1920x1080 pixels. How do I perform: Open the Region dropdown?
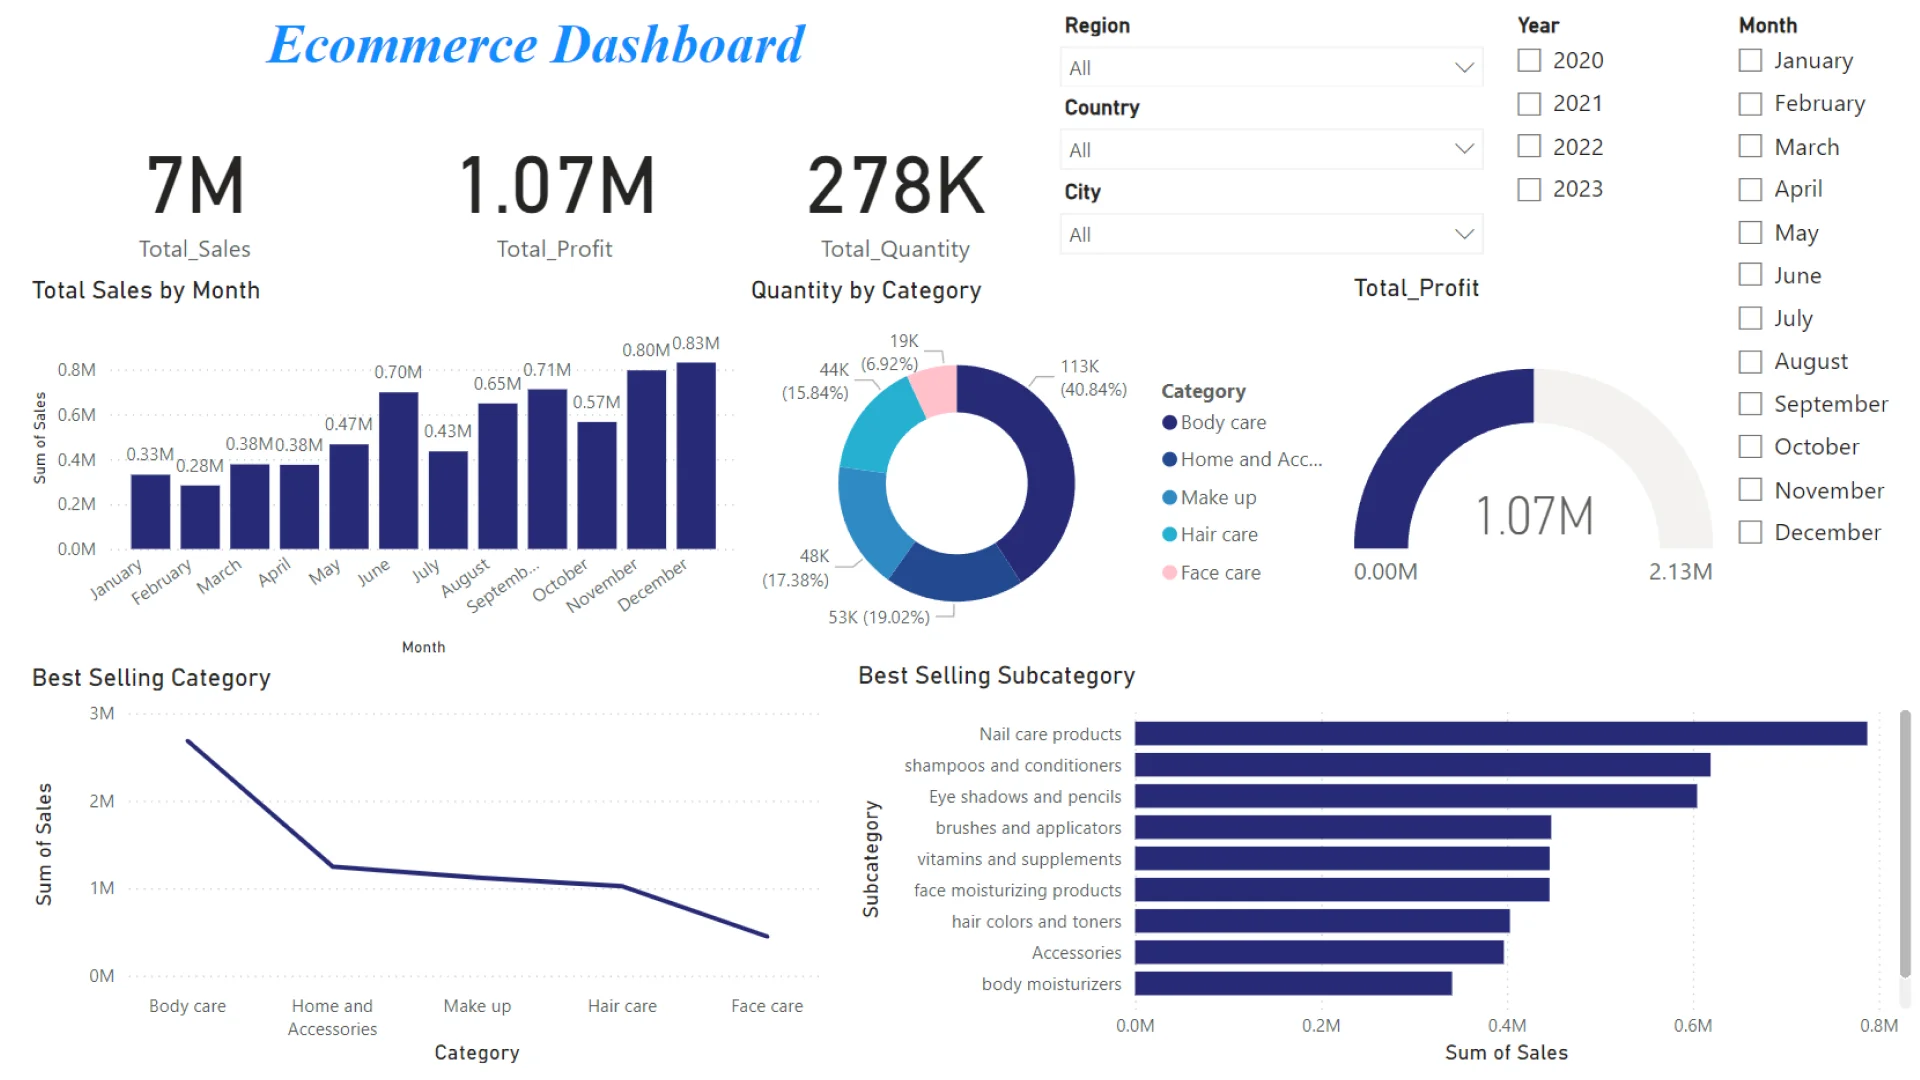(1271, 67)
